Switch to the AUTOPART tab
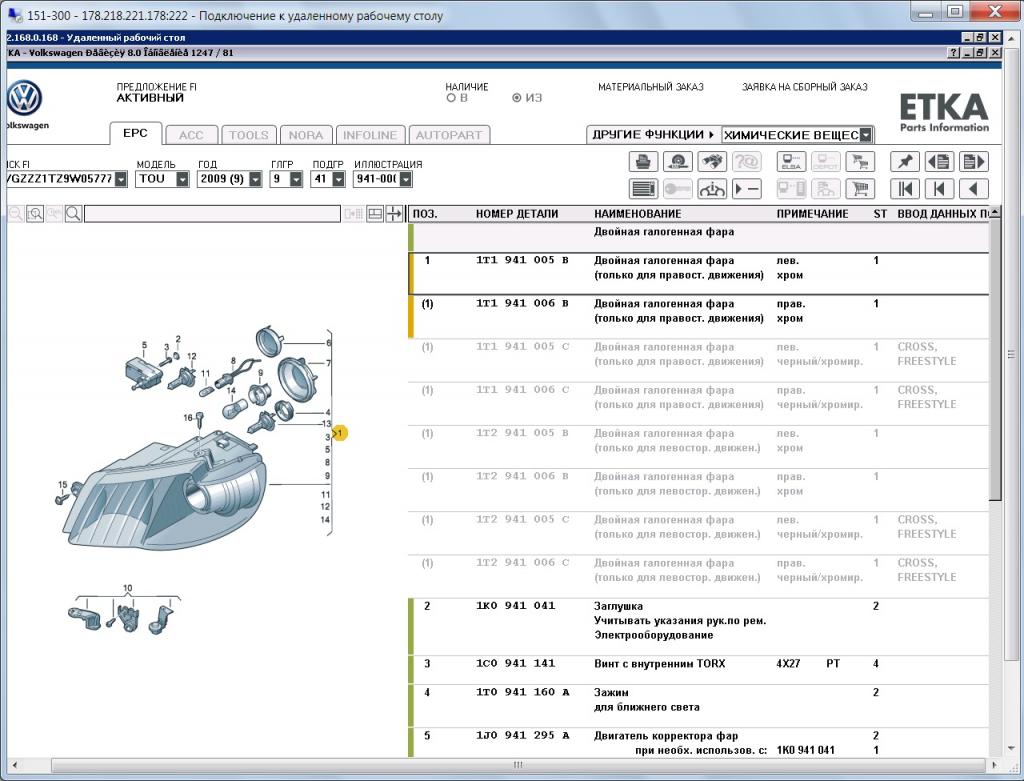1024x781 pixels. [449, 135]
